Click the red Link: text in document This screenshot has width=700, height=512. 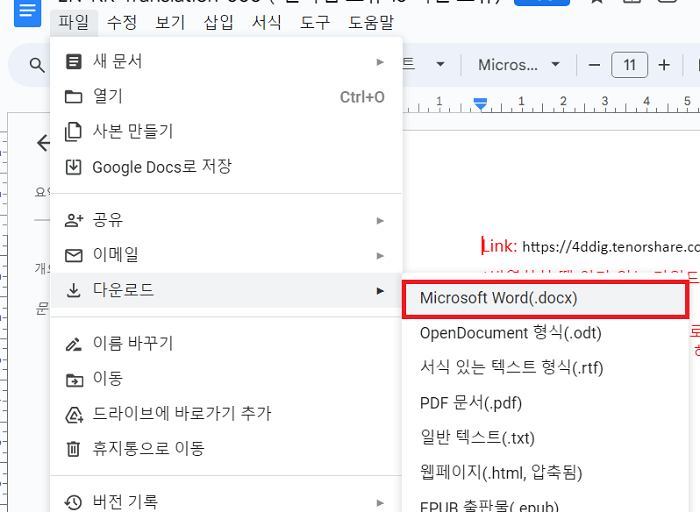click(x=500, y=246)
